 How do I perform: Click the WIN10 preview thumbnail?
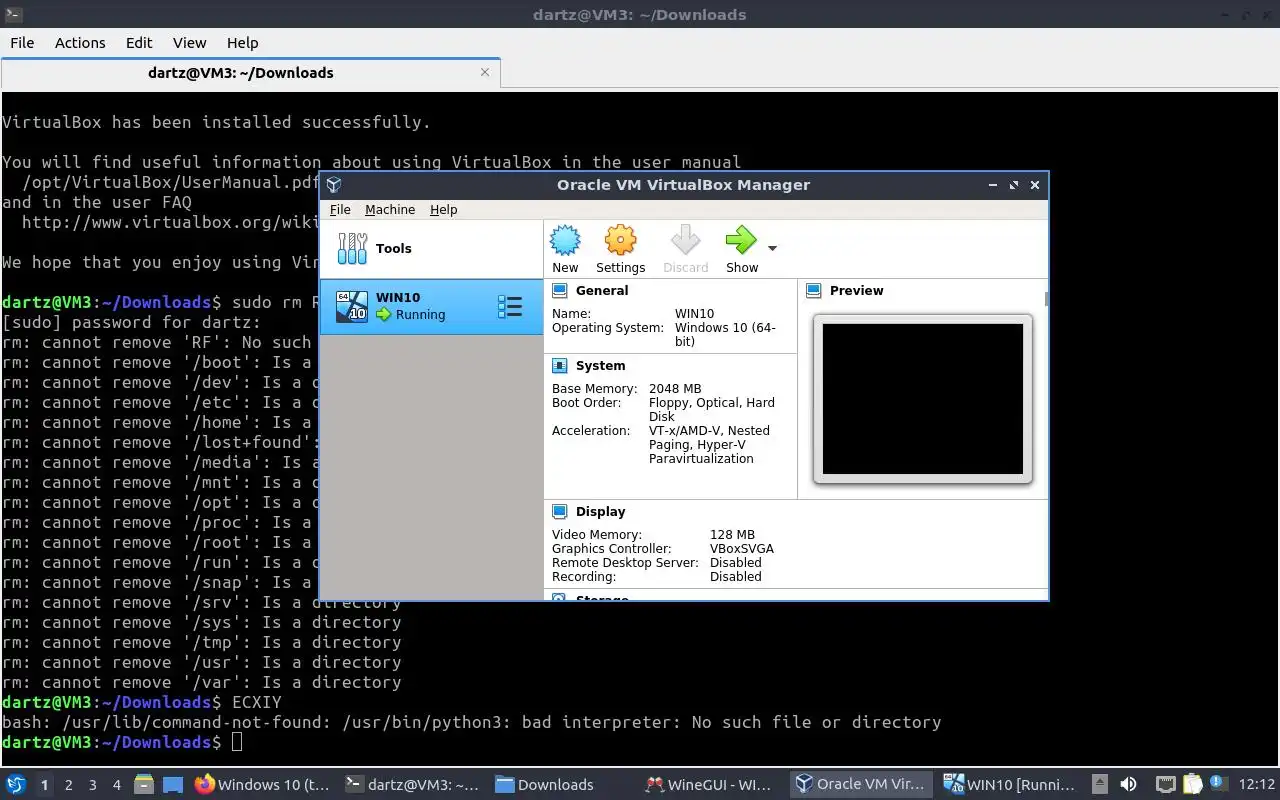[922, 398]
